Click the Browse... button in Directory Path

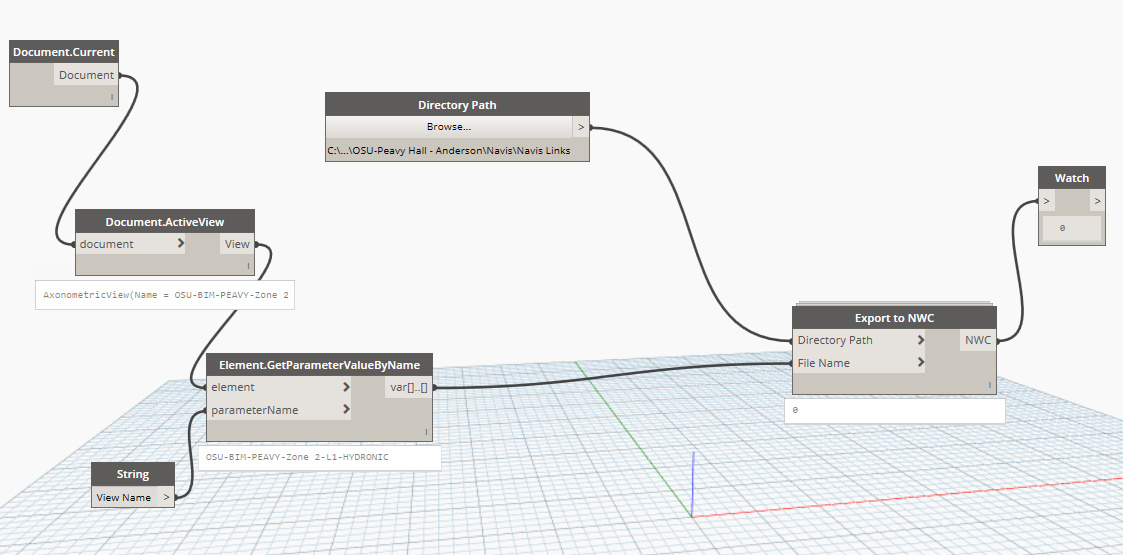pos(449,127)
